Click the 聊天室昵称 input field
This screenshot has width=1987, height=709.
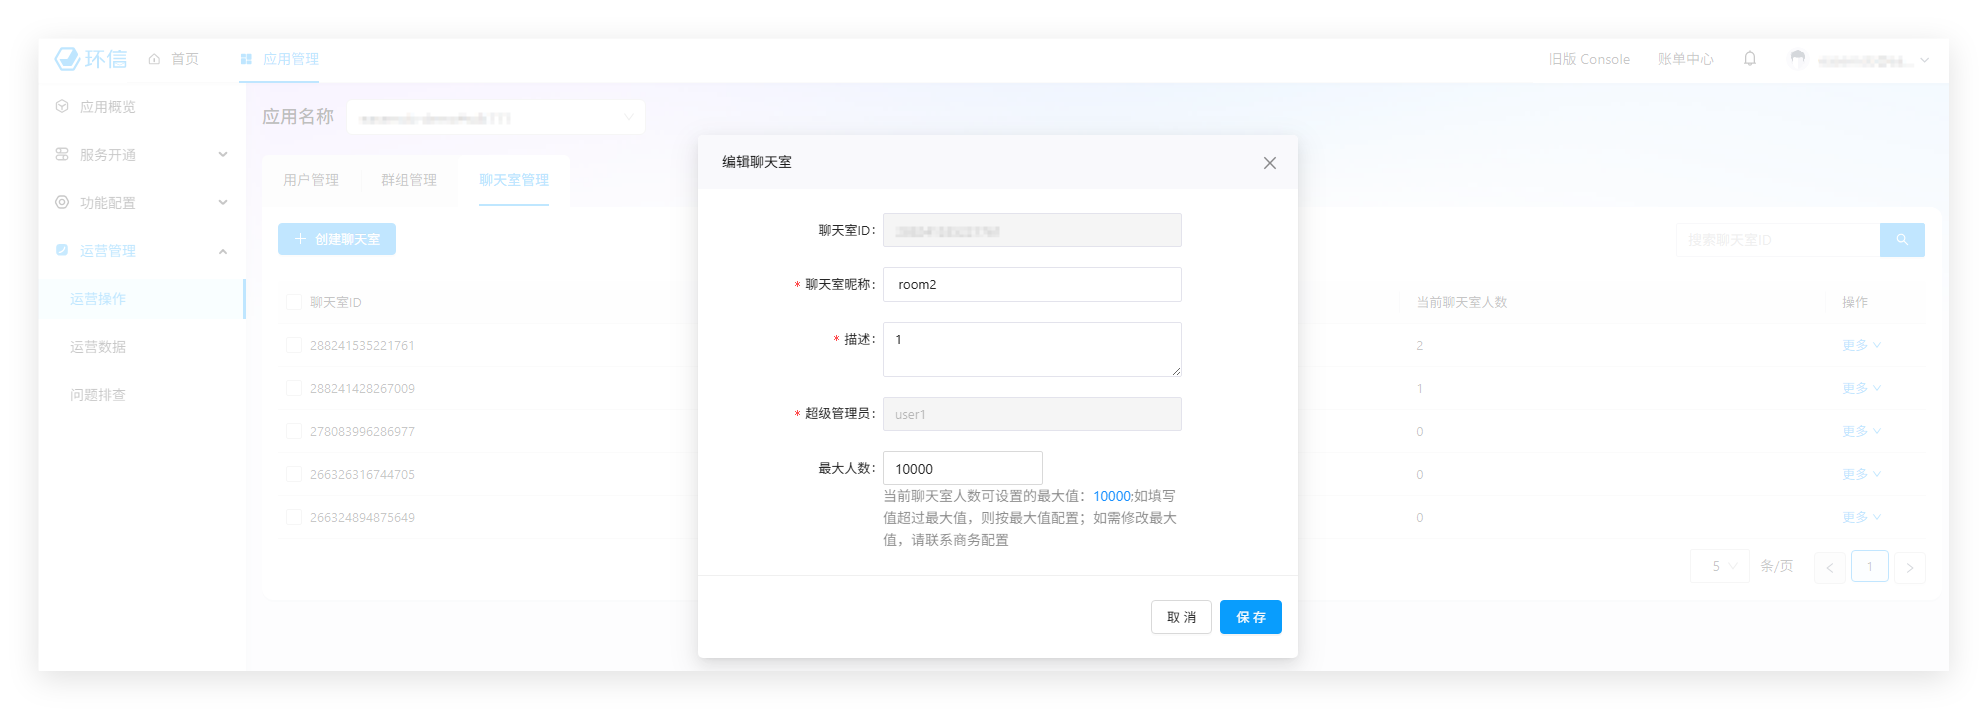pyautogui.click(x=1031, y=285)
